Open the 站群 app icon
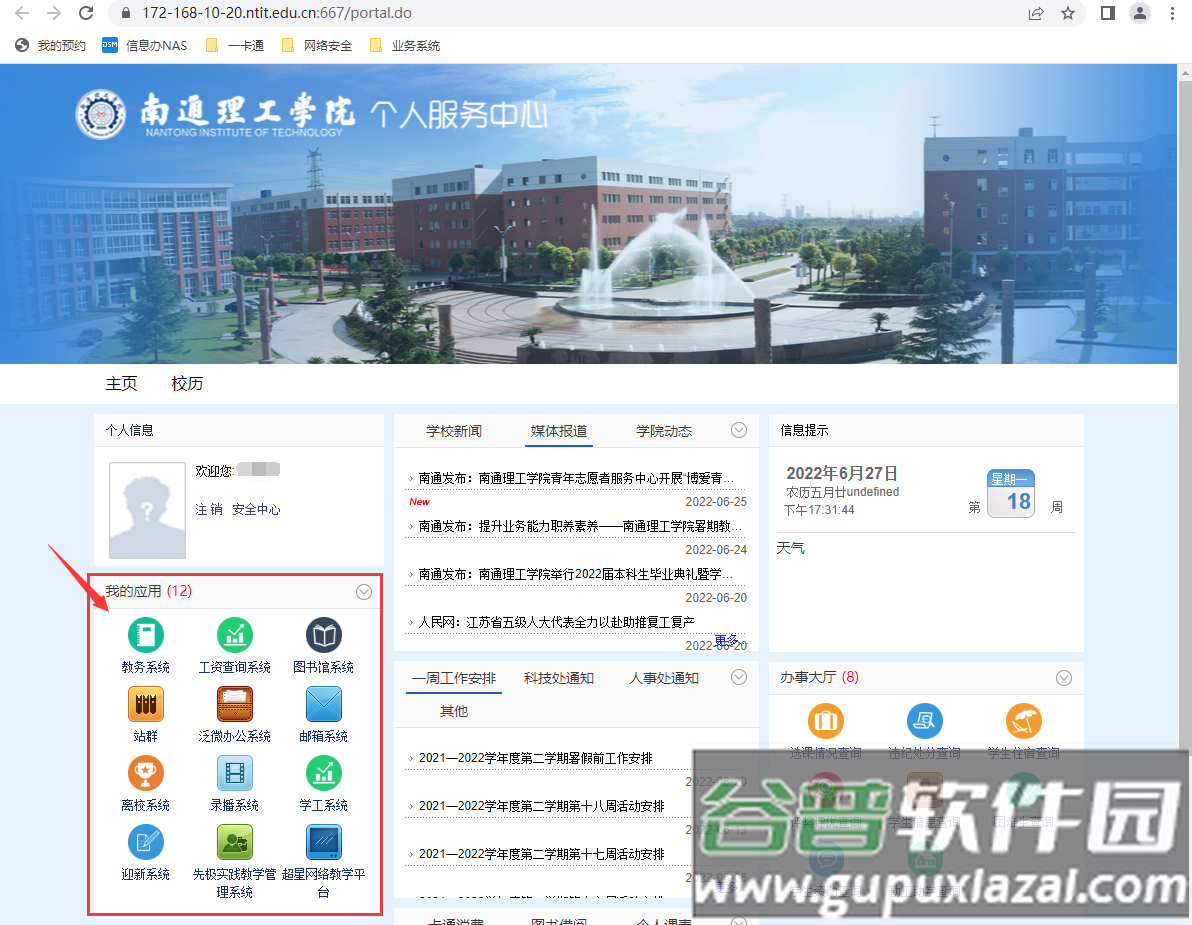The height and width of the screenshot is (925, 1192). pos(145,704)
